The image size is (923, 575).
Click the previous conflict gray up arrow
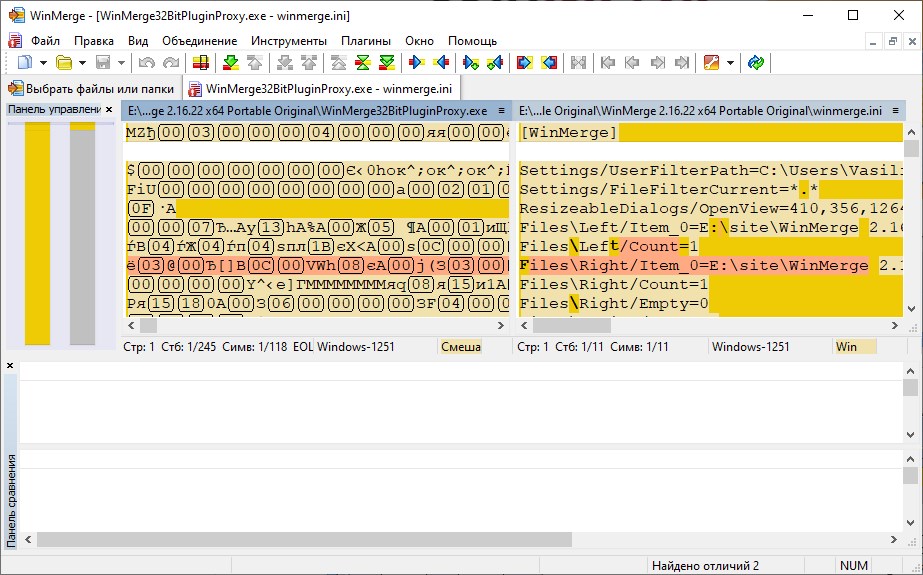click(x=309, y=62)
